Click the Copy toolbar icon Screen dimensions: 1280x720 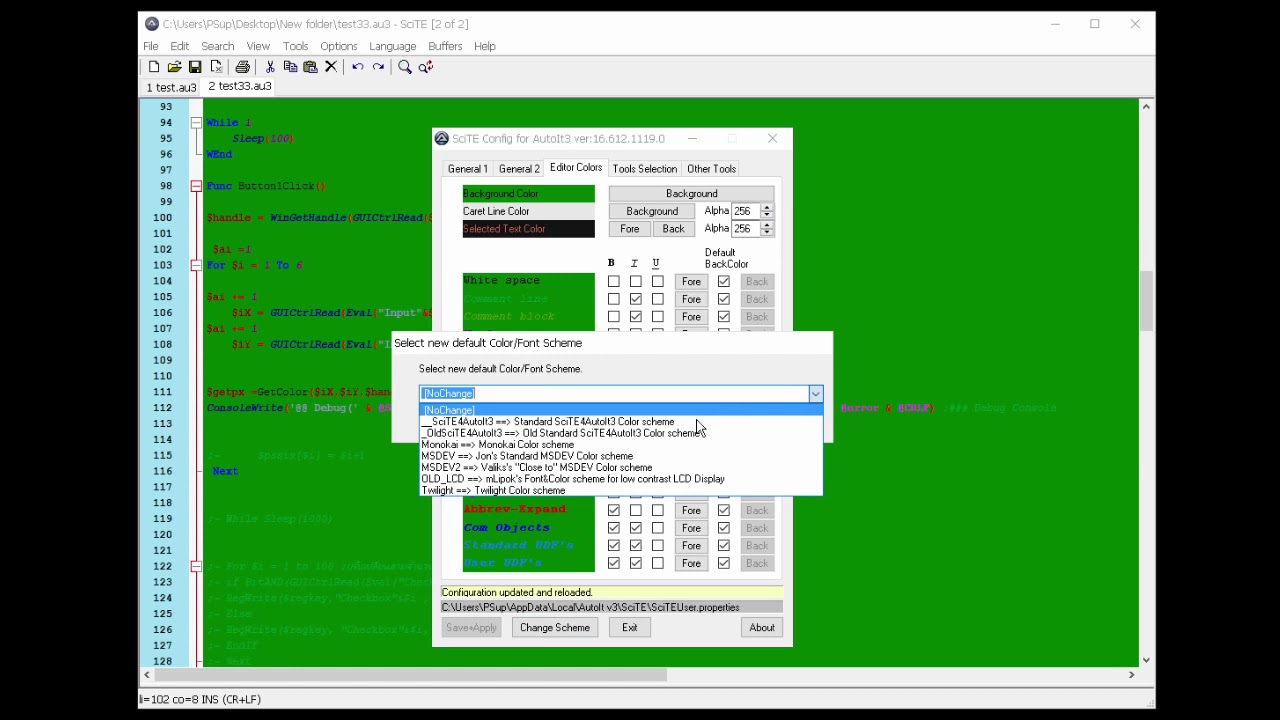pos(290,67)
